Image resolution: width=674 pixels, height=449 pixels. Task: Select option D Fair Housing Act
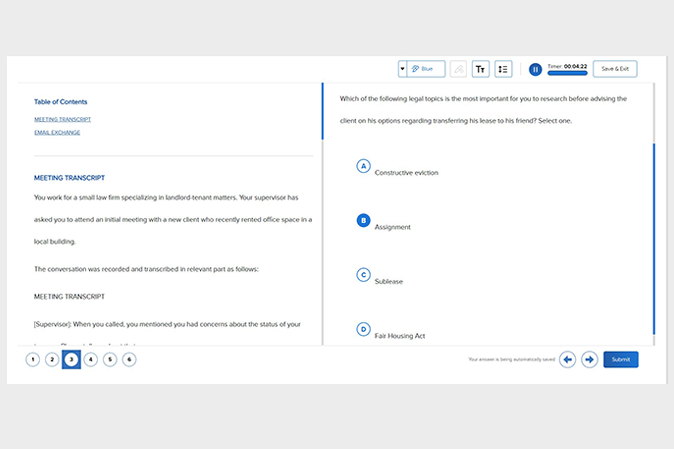tap(364, 329)
